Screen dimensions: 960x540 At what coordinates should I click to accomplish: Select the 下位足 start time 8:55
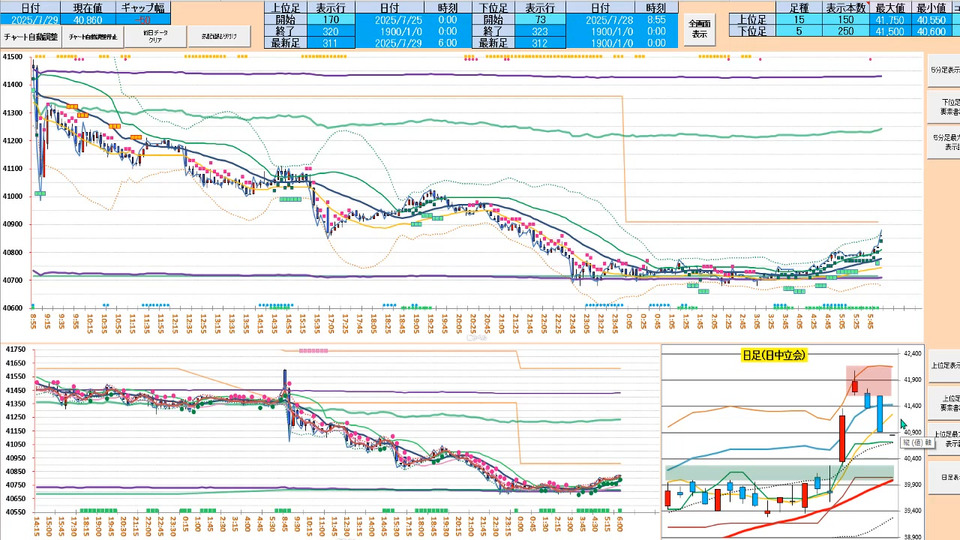coord(656,20)
